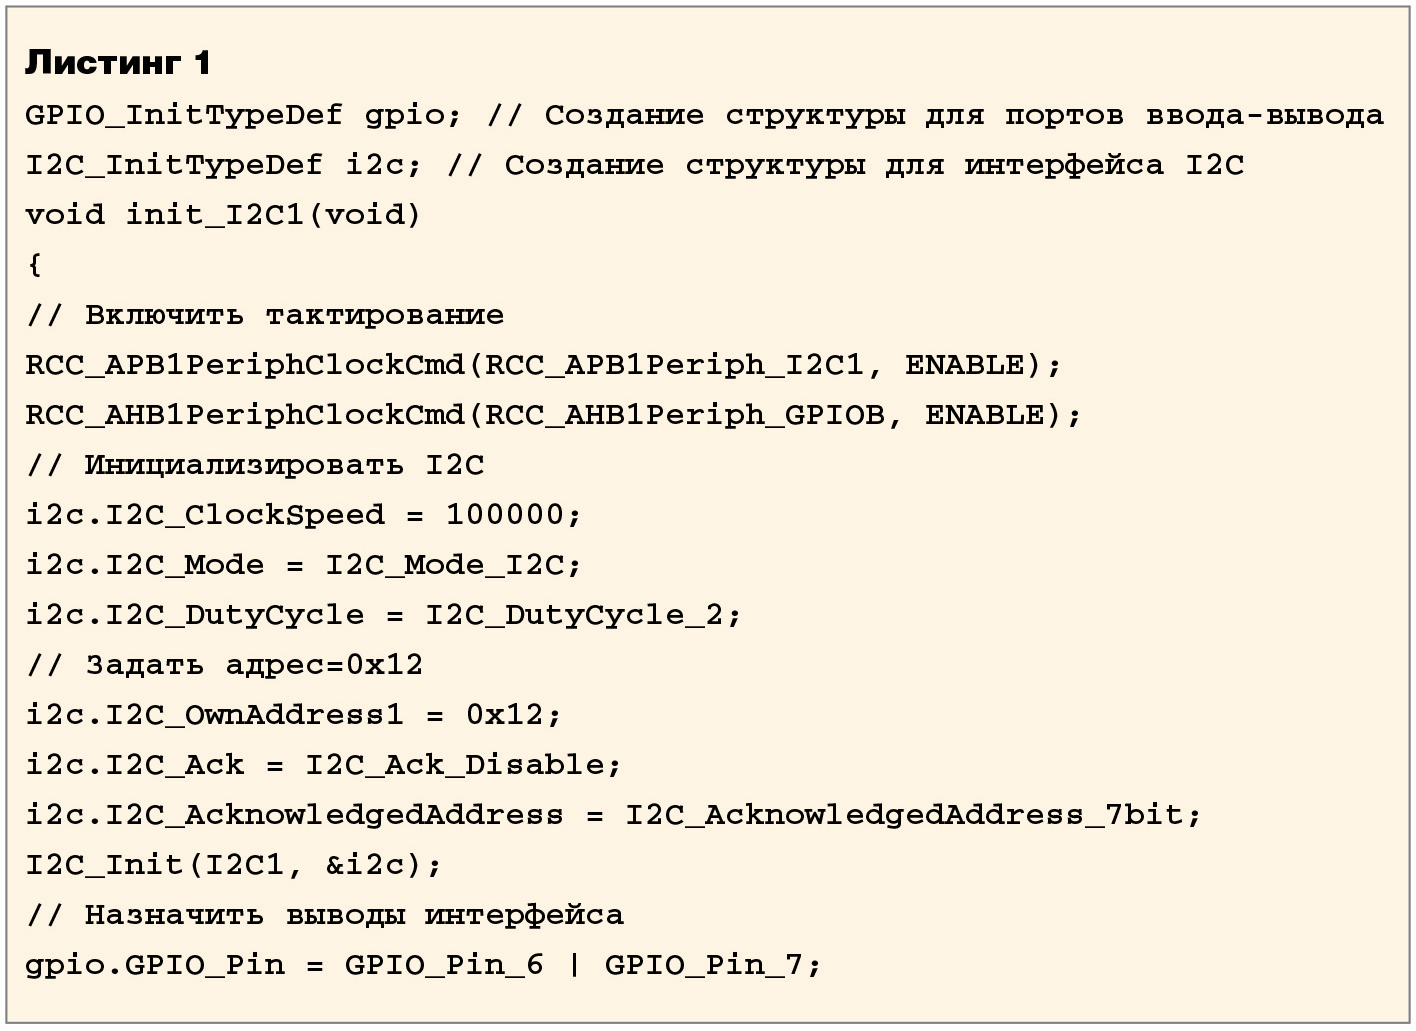This screenshot has height=1031, width=1416.
Task: Click the gpio.GPIO_Pin assignment line
Action: 423,965
